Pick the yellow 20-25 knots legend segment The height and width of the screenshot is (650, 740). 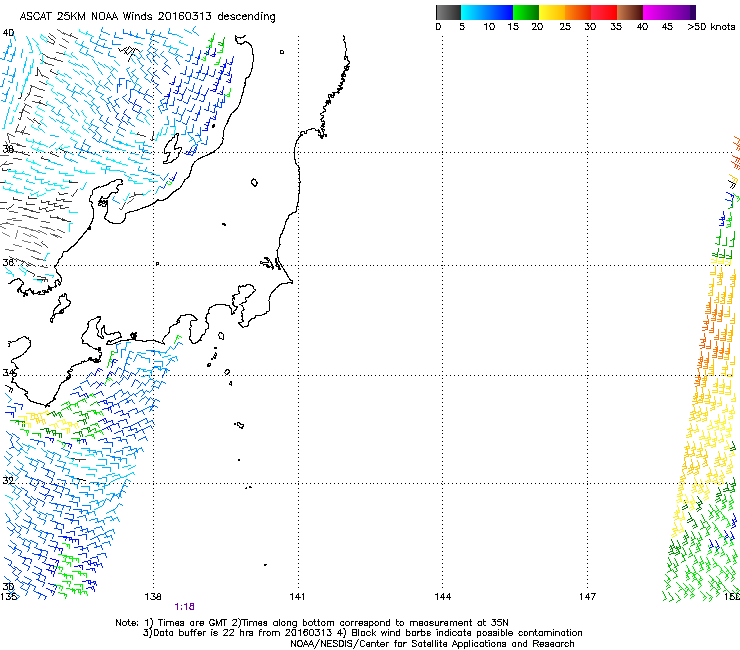pyautogui.click(x=552, y=12)
